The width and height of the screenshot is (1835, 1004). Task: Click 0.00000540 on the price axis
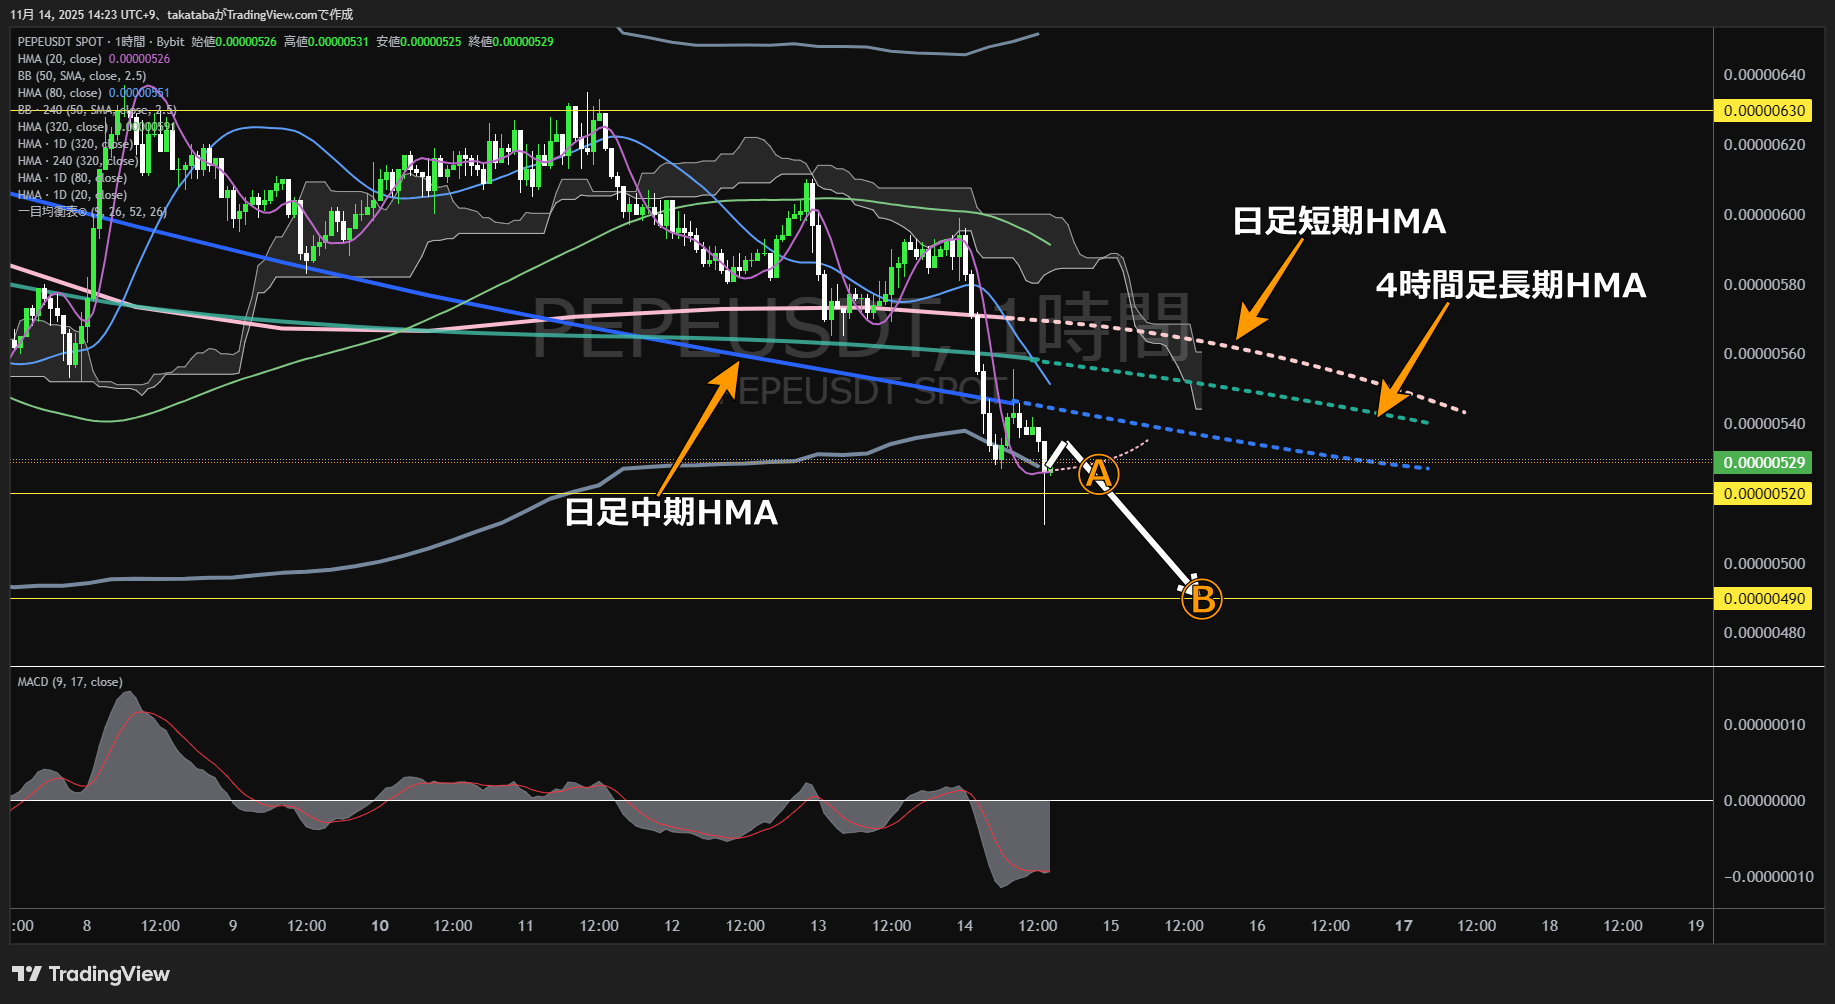click(x=1764, y=424)
